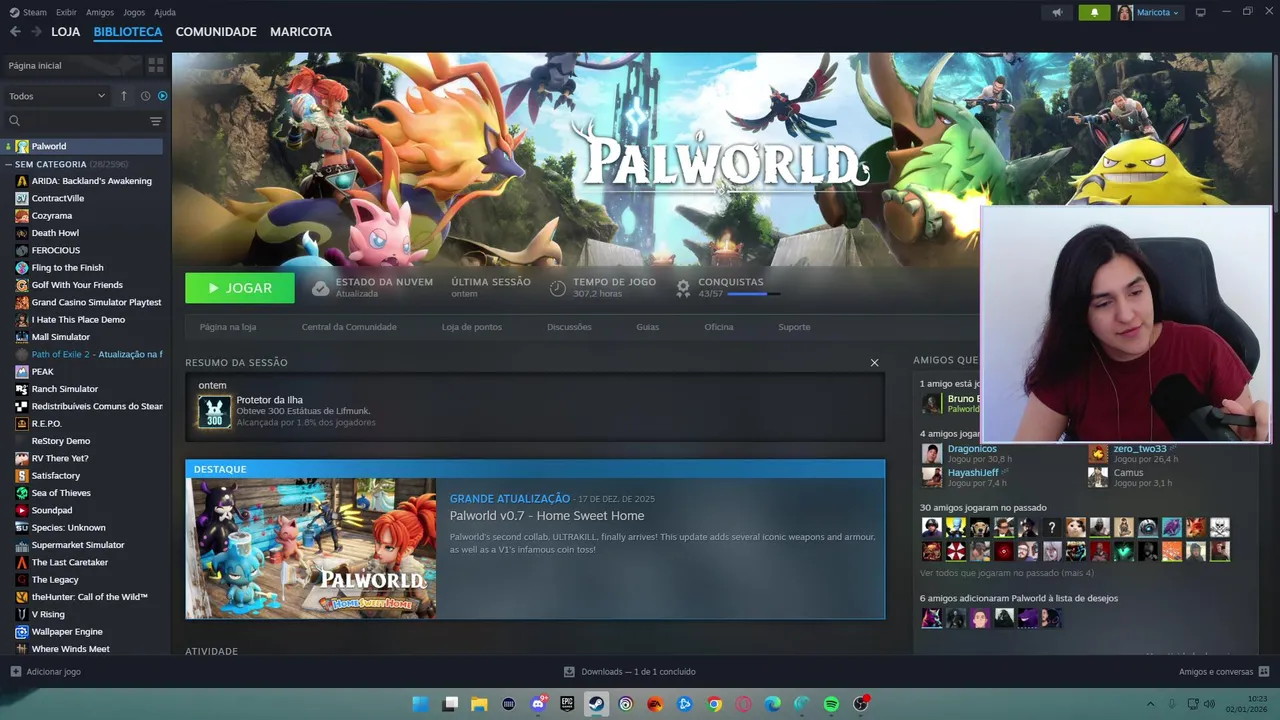Open Central da Comunidade

(x=349, y=327)
